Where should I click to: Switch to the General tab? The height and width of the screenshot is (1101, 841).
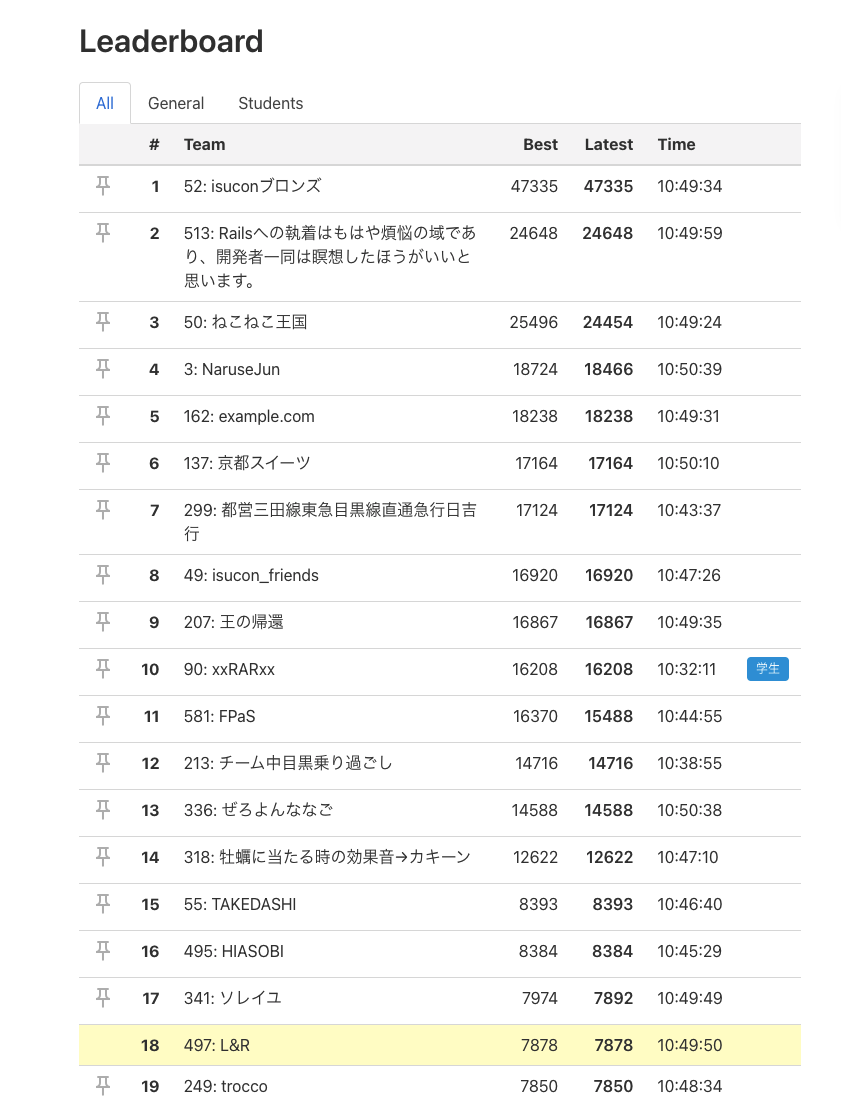point(176,103)
